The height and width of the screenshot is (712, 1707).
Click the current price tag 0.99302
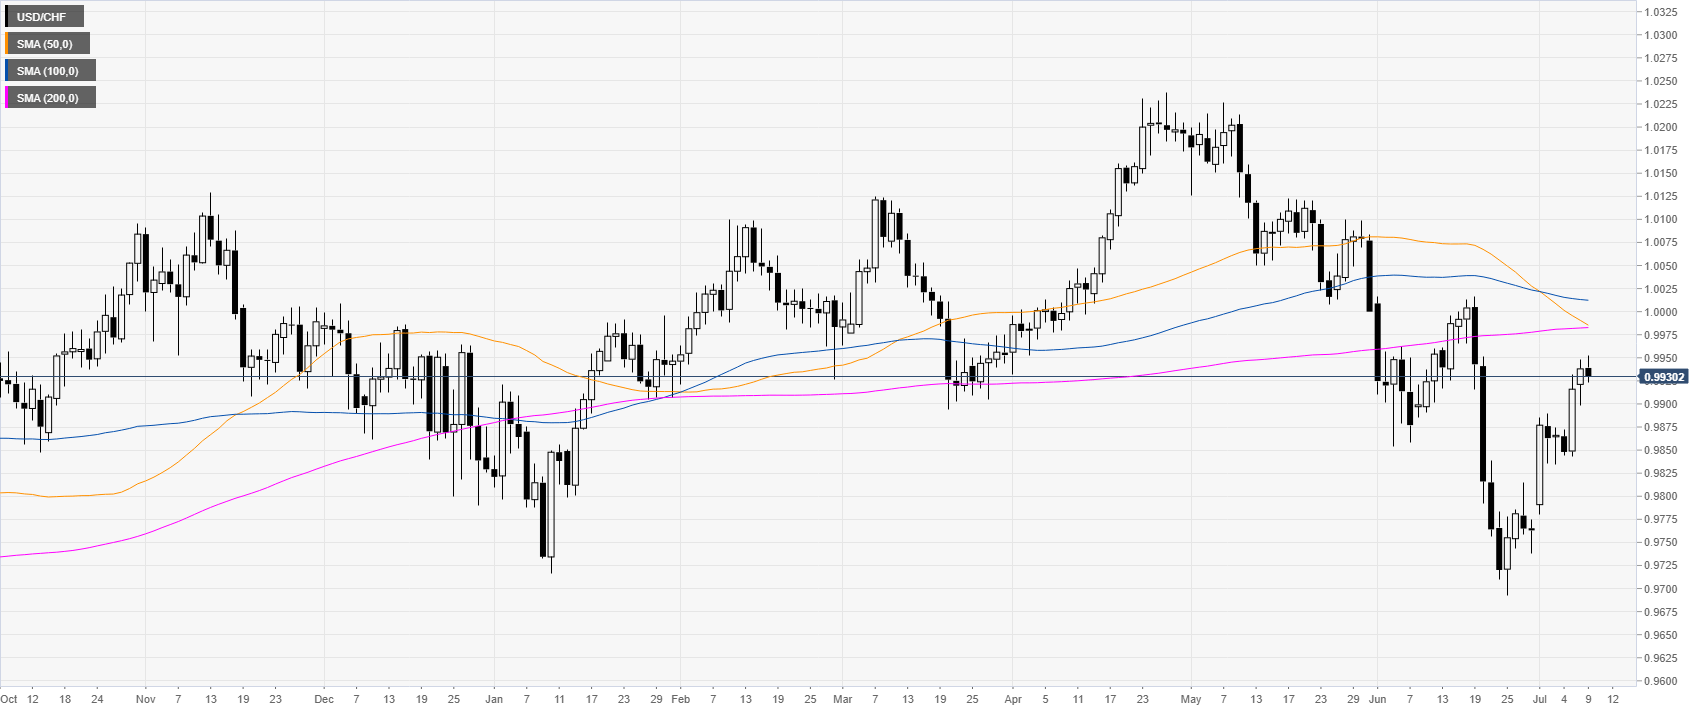[1663, 377]
